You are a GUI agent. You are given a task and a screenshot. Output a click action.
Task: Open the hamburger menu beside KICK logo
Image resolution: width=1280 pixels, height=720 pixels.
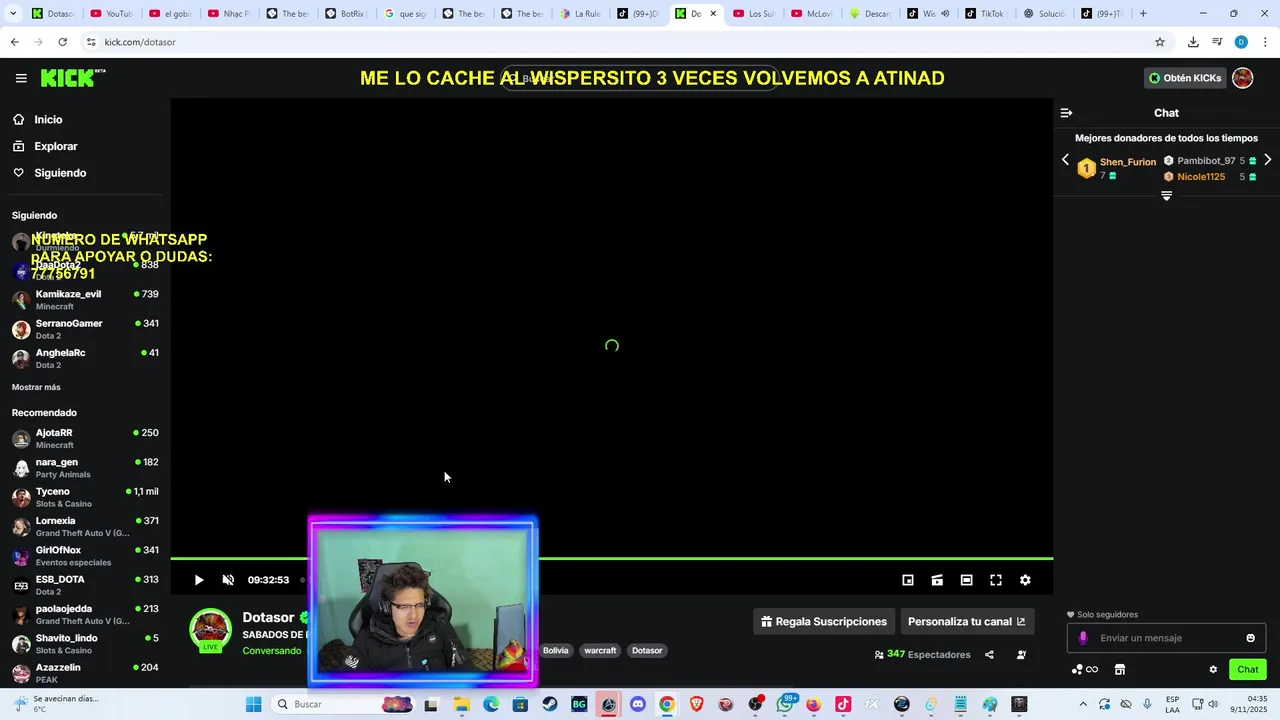[x=21, y=78]
